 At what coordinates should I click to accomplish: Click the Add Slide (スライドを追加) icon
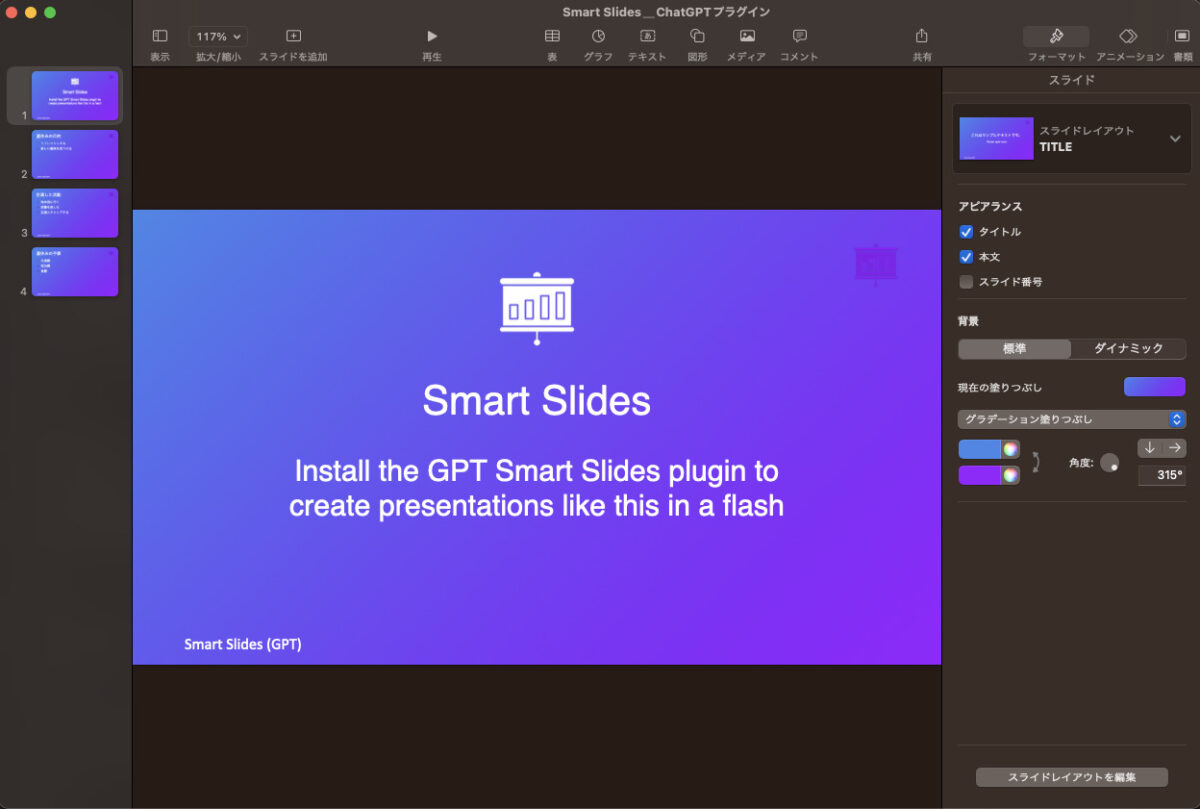click(293, 37)
